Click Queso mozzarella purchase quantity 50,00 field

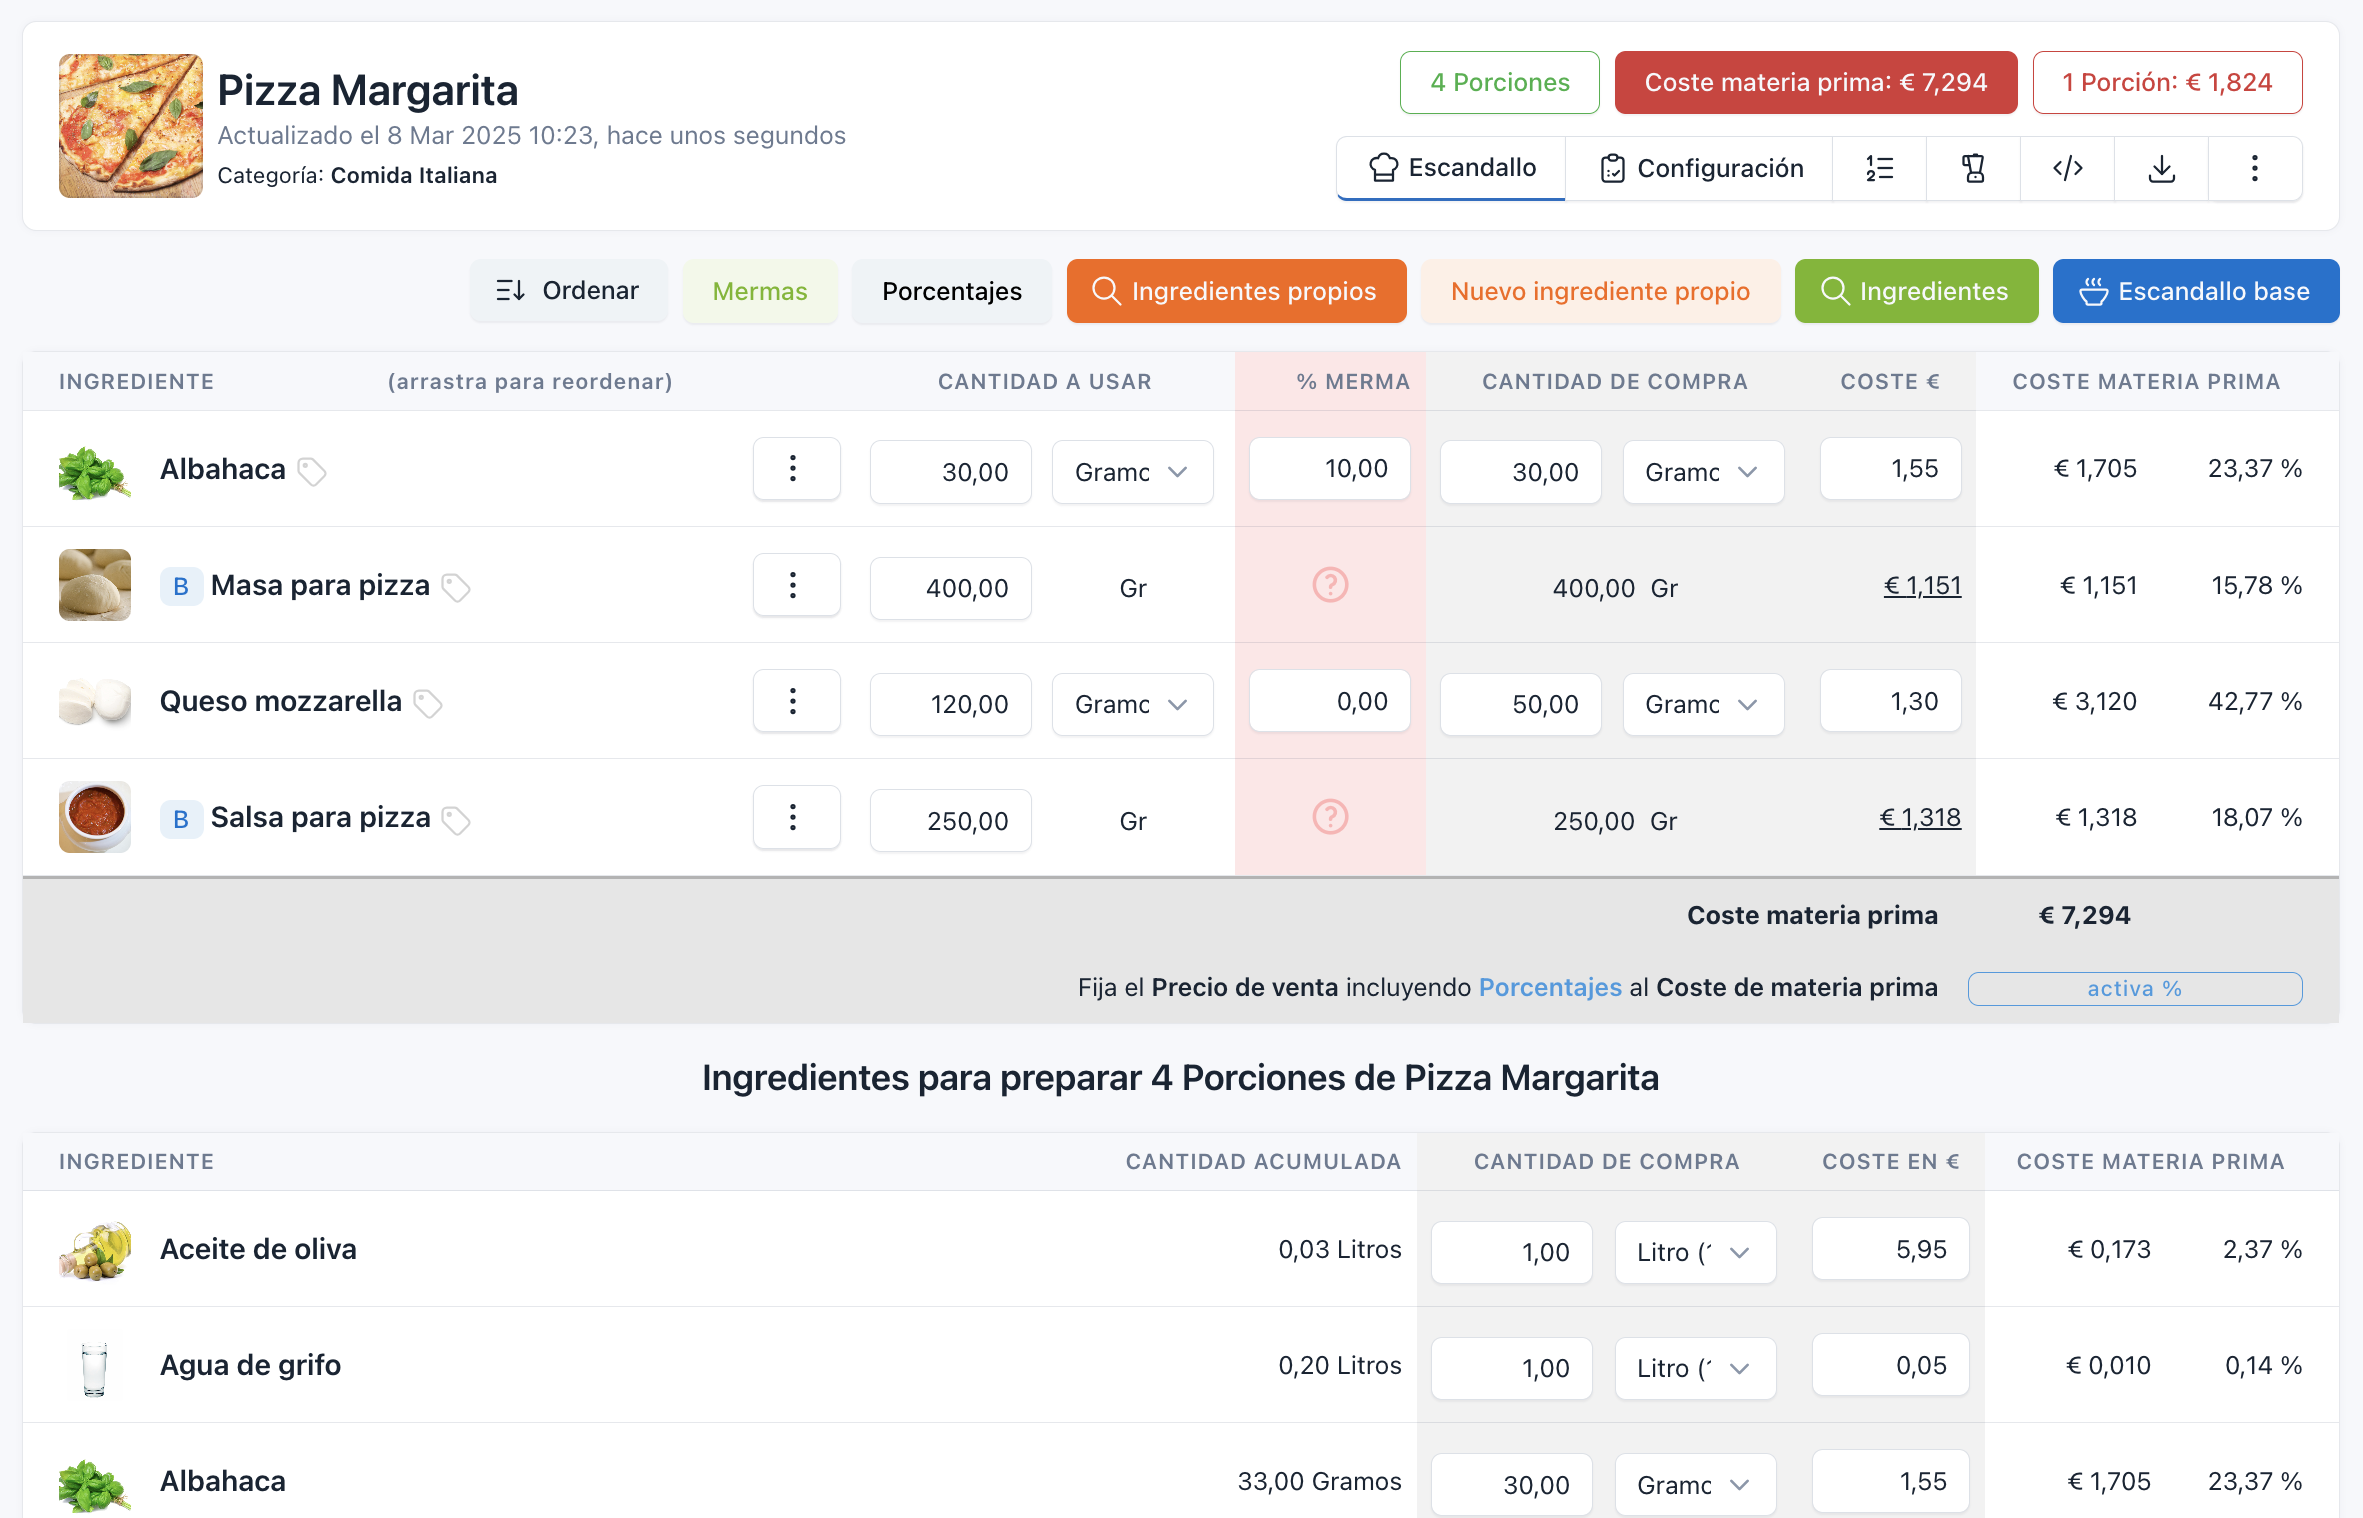click(1521, 704)
